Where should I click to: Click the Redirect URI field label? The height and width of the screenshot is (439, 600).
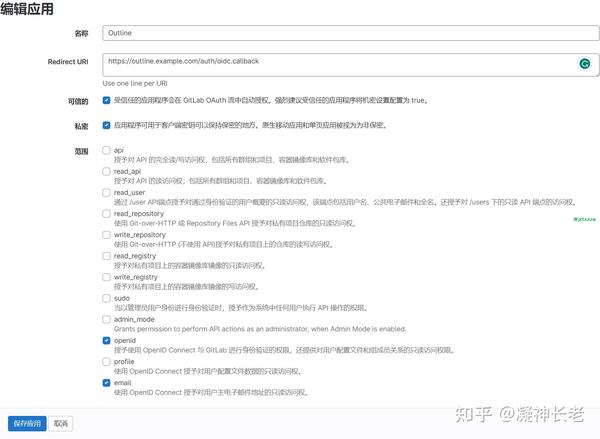[x=68, y=62]
